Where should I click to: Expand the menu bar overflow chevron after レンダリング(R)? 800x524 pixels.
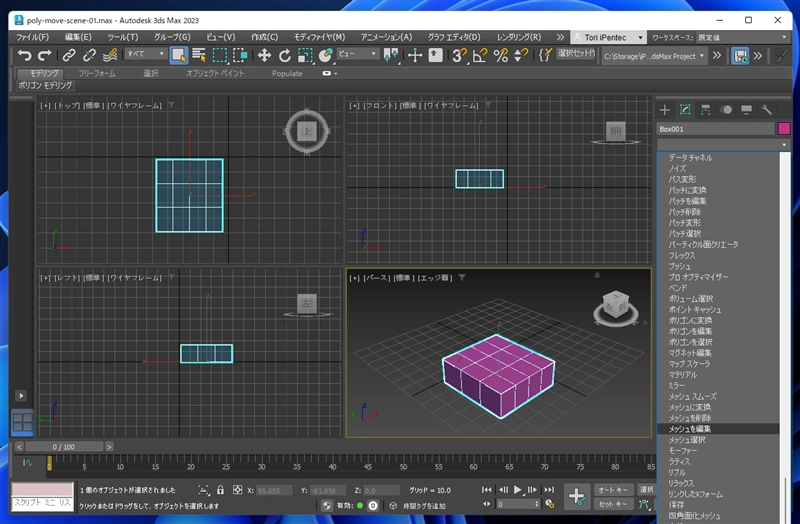coord(560,37)
